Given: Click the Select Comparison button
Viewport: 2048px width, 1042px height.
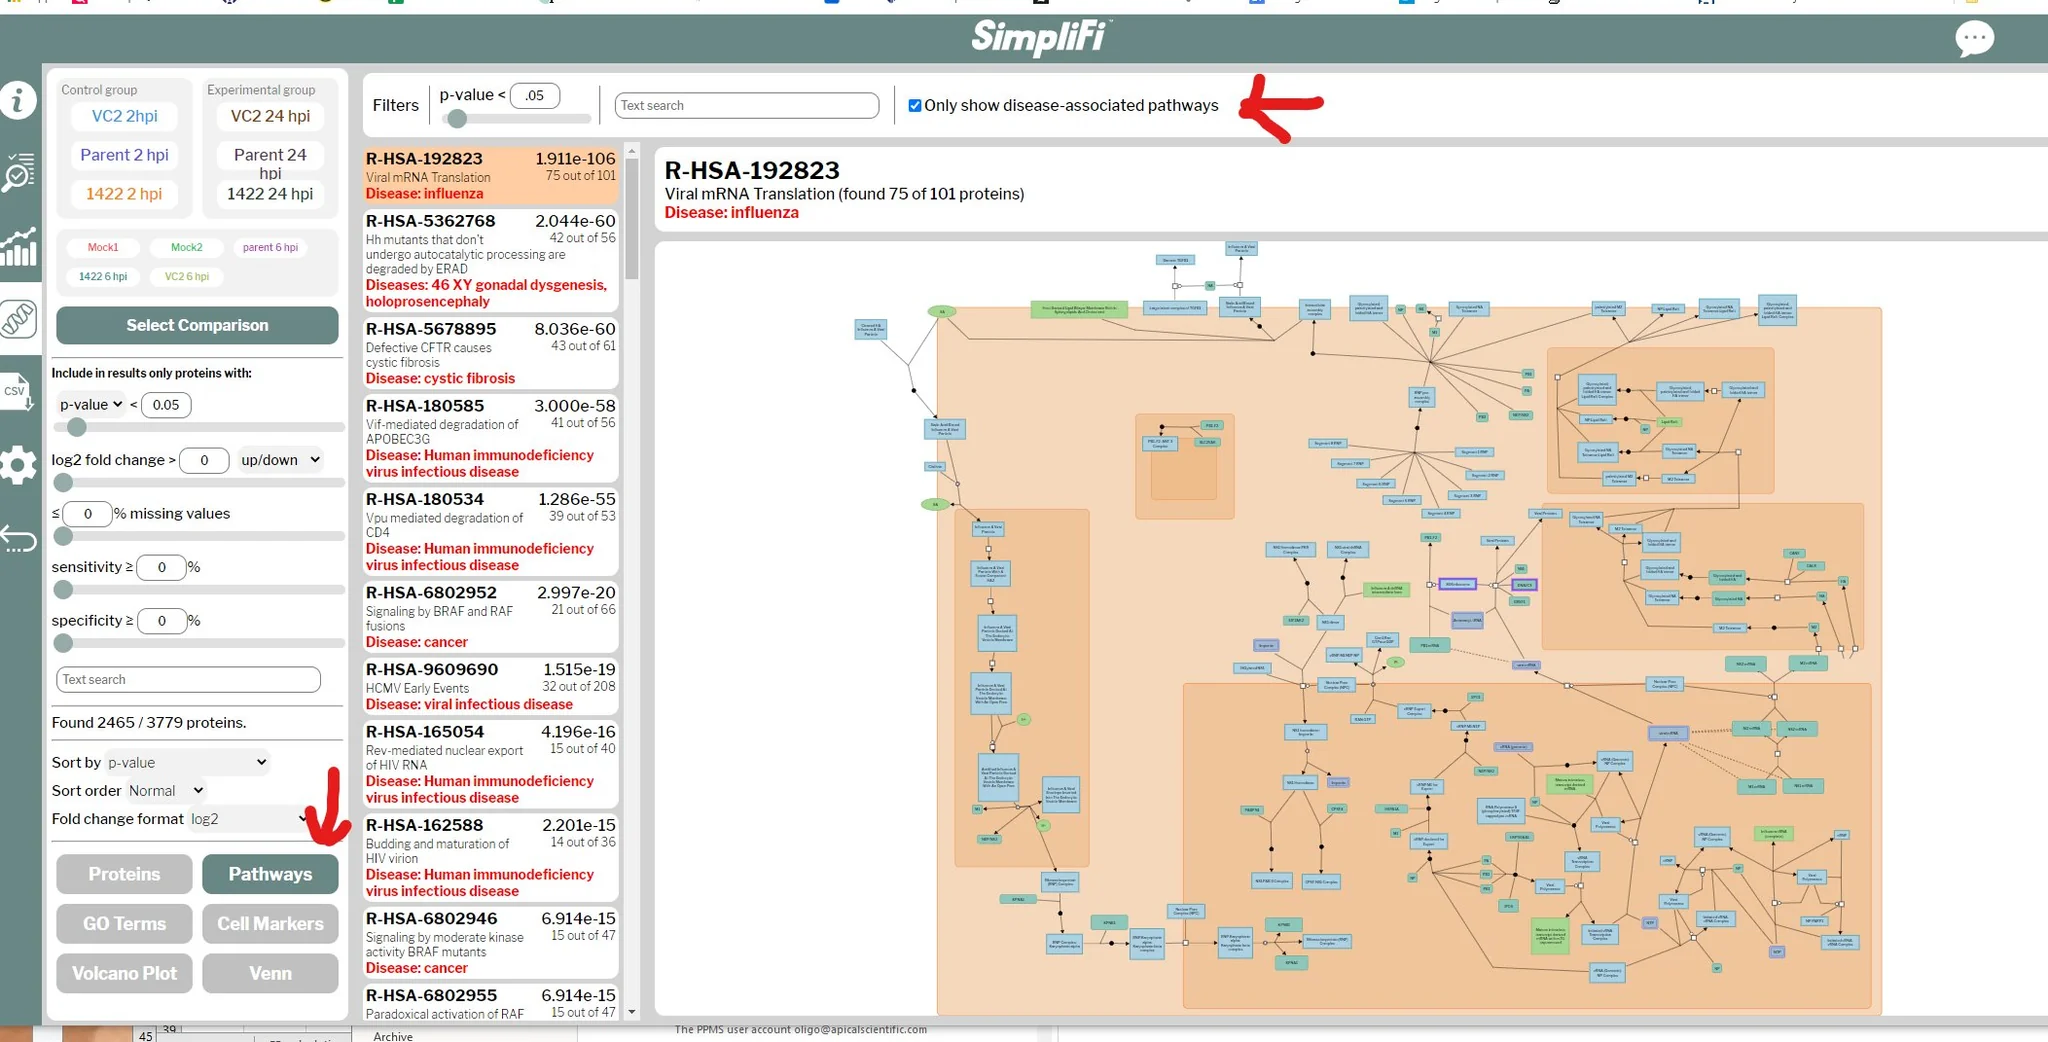Looking at the screenshot, I should pyautogui.click(x=197, y=325).
